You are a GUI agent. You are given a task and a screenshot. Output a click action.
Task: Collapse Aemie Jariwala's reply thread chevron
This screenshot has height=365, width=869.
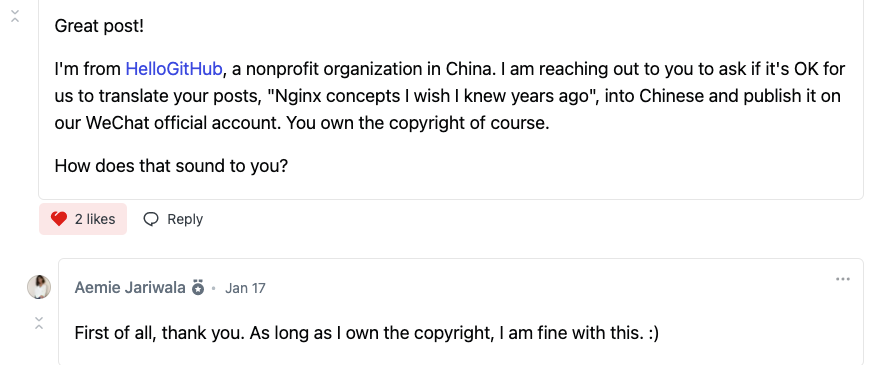(39, 323)
